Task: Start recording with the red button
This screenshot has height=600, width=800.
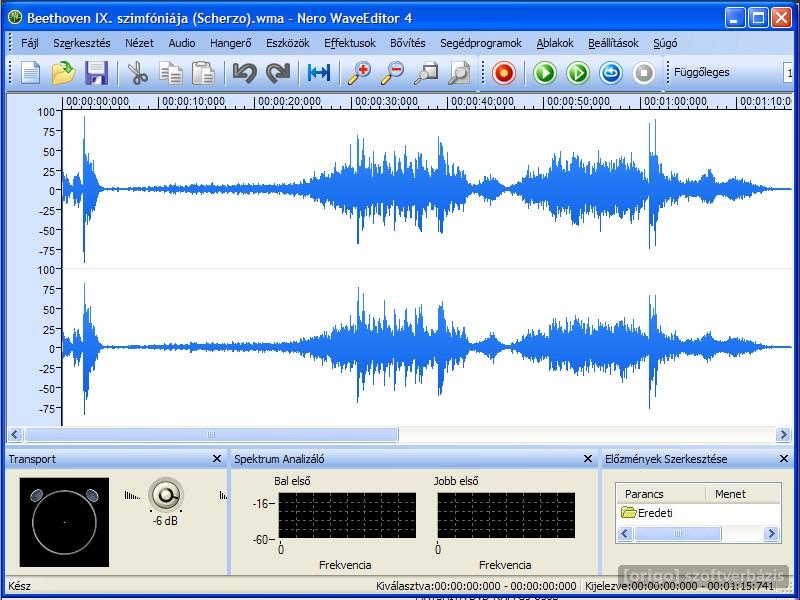Action: click(x=504, y=73)
